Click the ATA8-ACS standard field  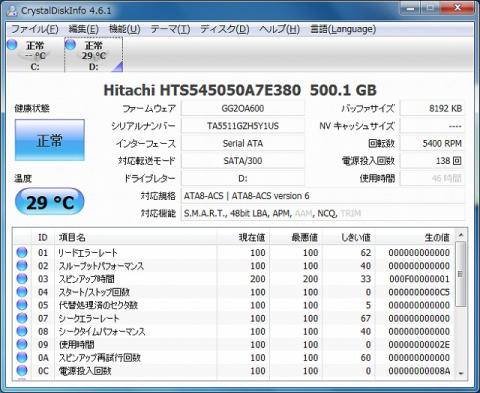[x=323, y=196]
